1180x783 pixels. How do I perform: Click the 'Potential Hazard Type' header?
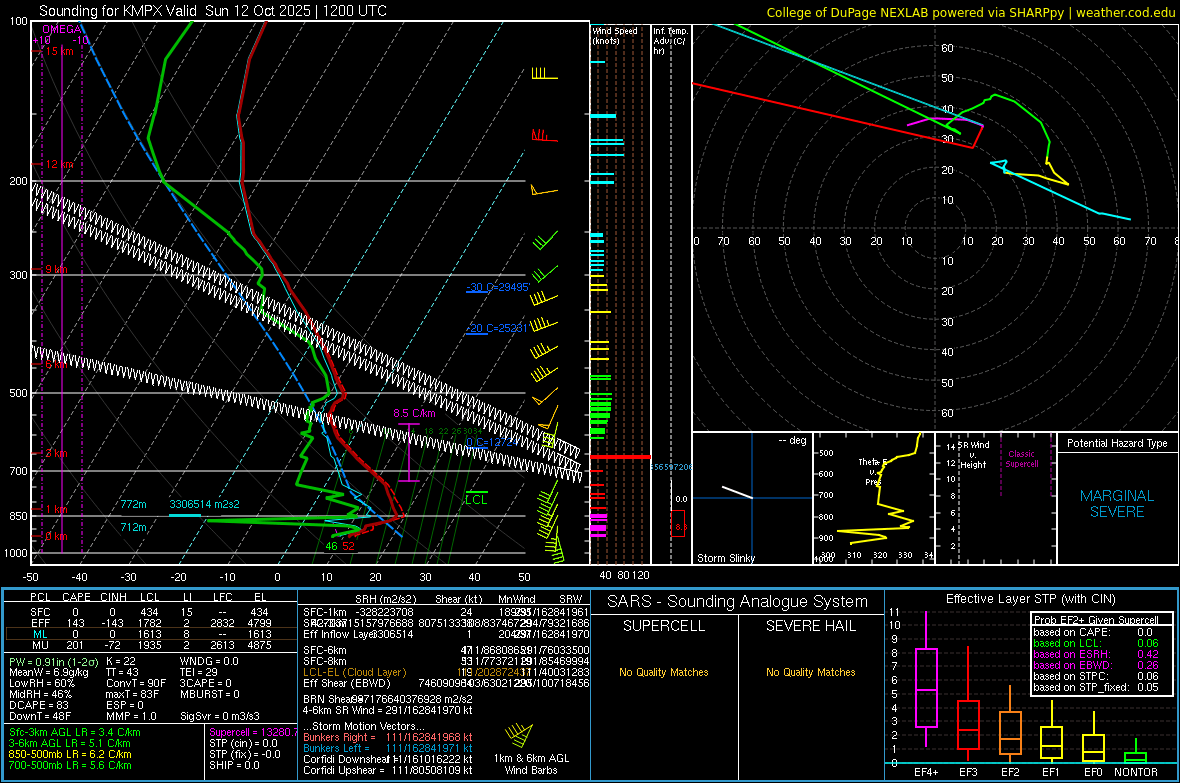point(1117,443)
